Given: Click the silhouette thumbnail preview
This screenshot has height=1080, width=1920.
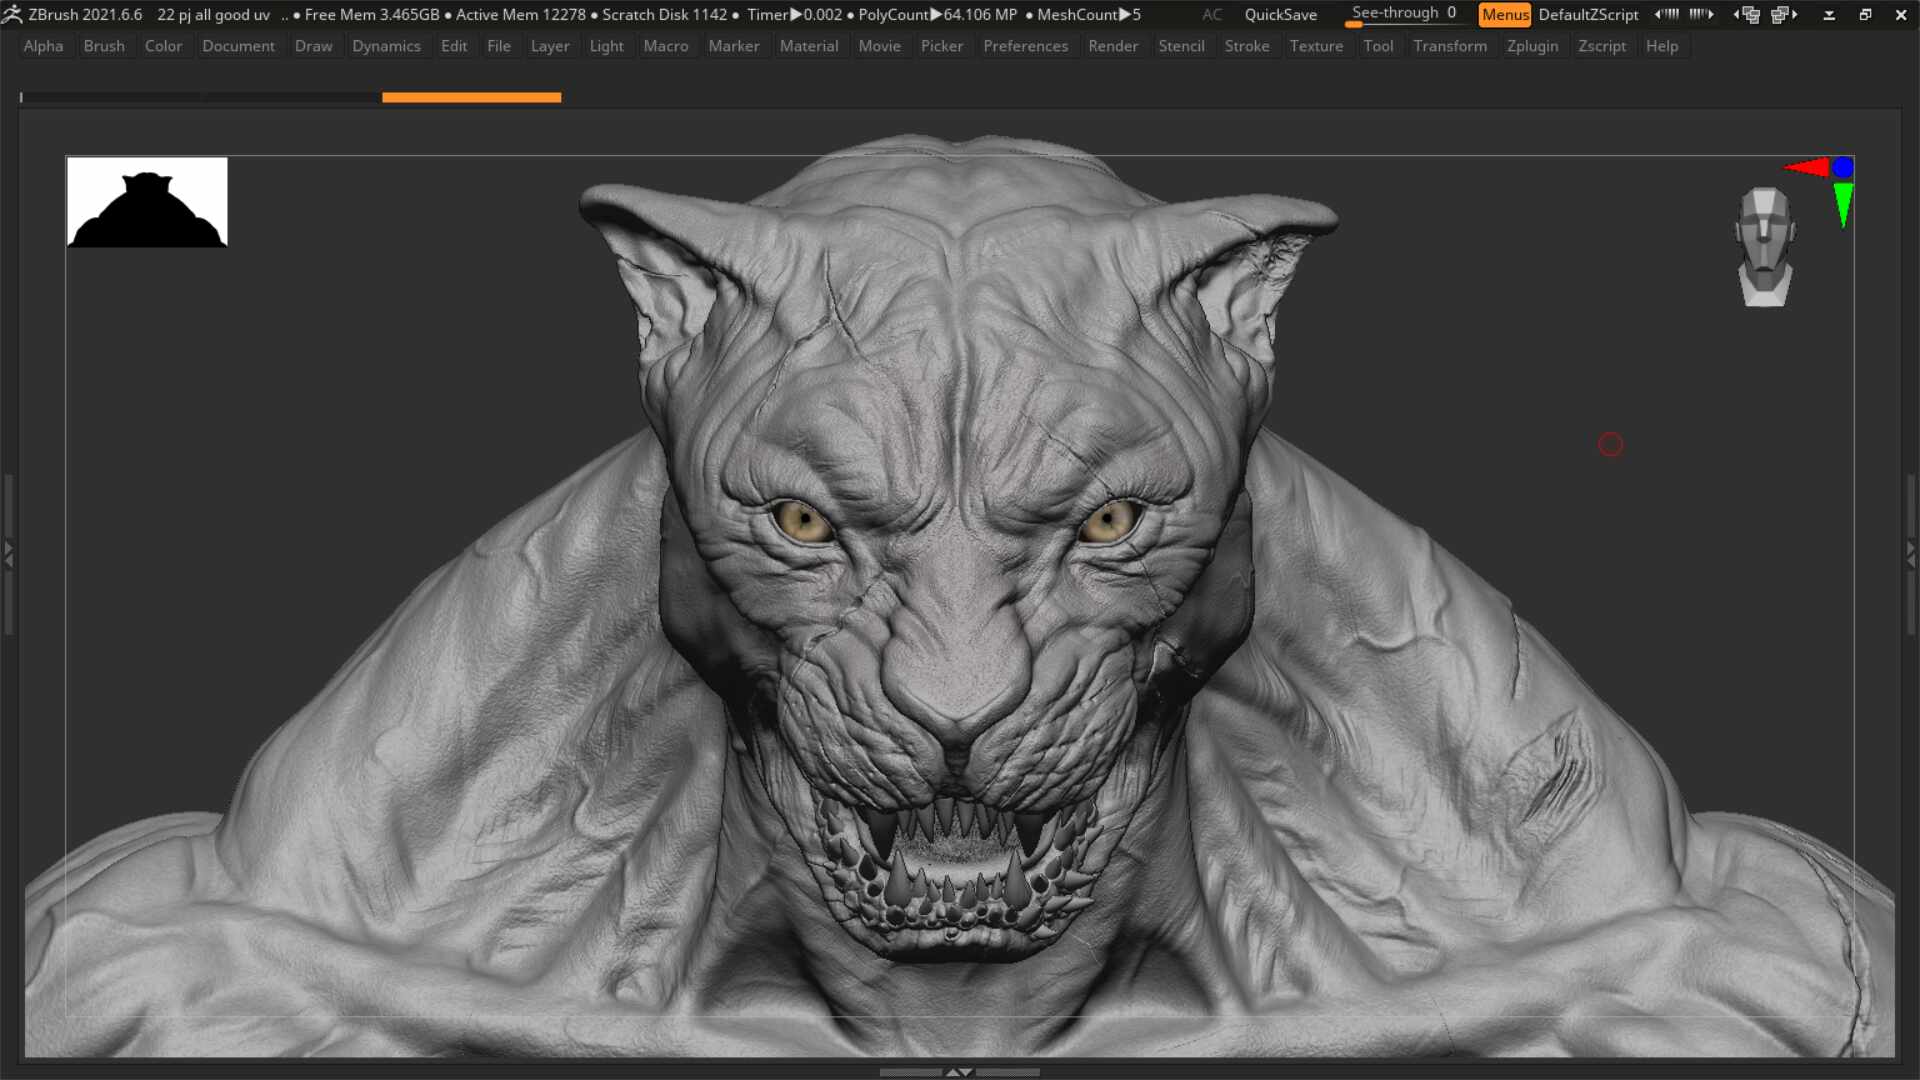Looking at the screenshot, I should pyautogui.click(x=147, y=202).
